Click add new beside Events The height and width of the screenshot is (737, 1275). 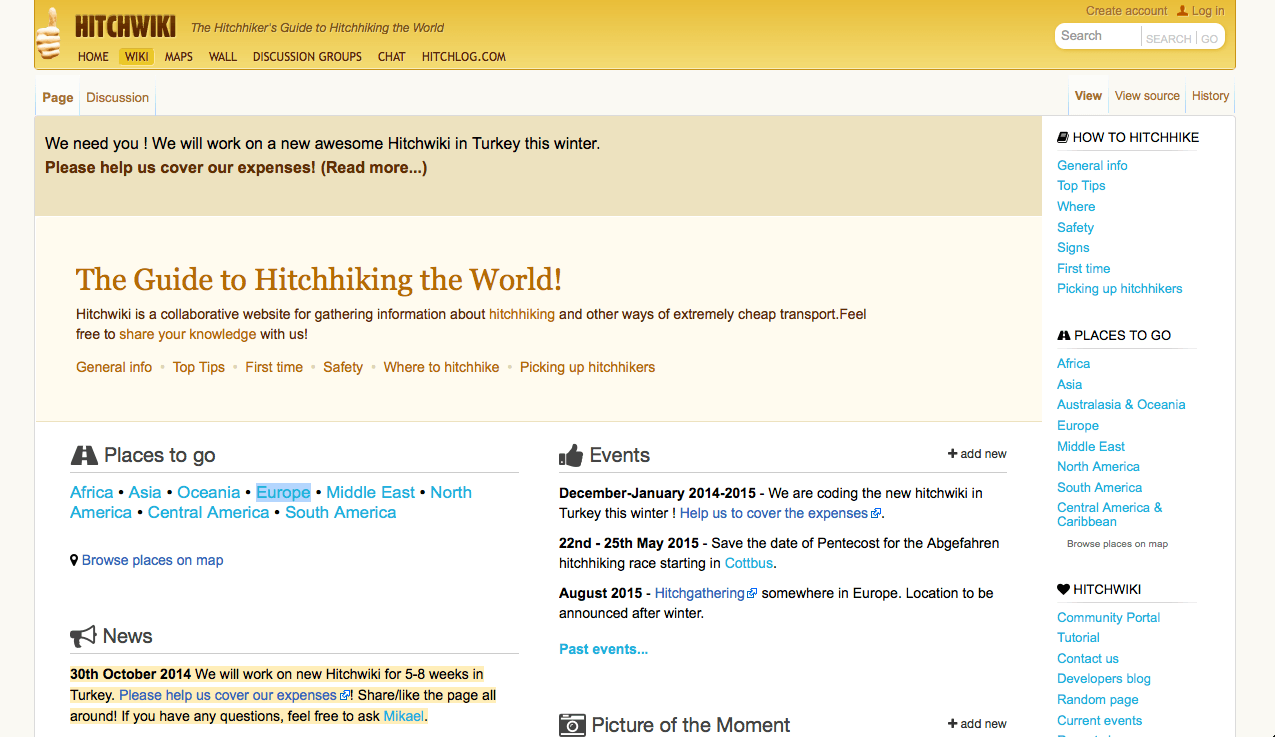pos(977,453)
